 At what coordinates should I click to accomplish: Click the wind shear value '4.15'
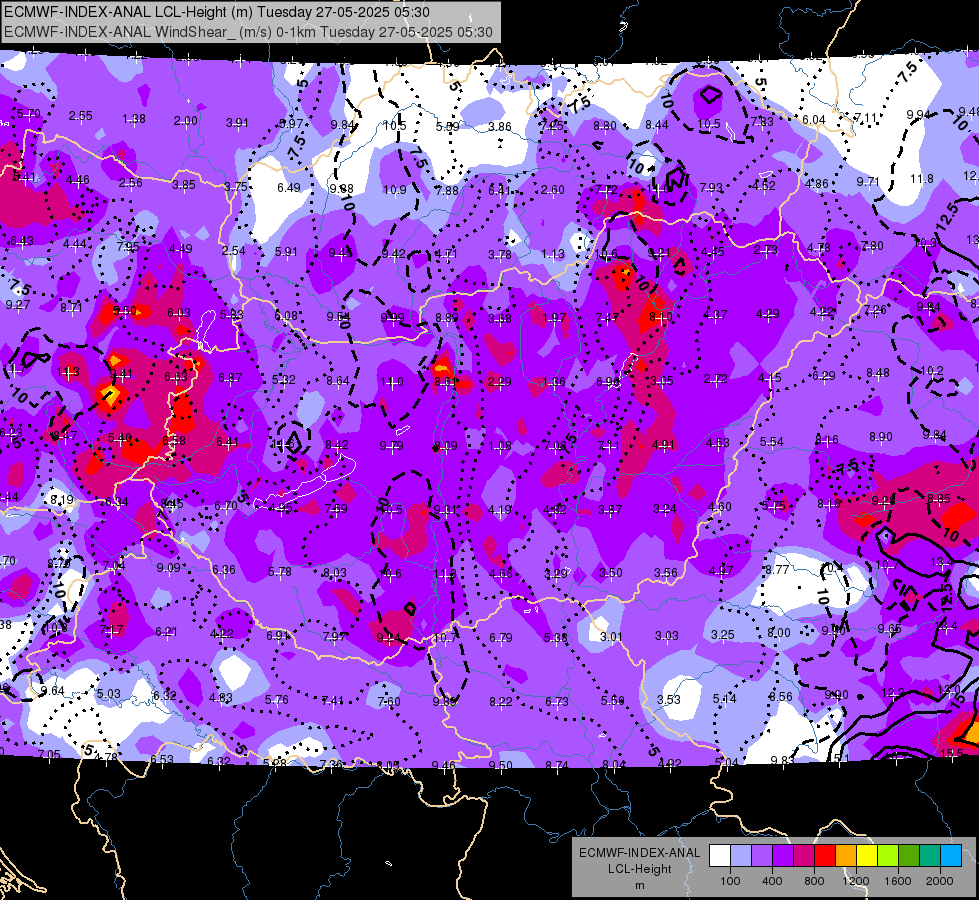point(770,377)
